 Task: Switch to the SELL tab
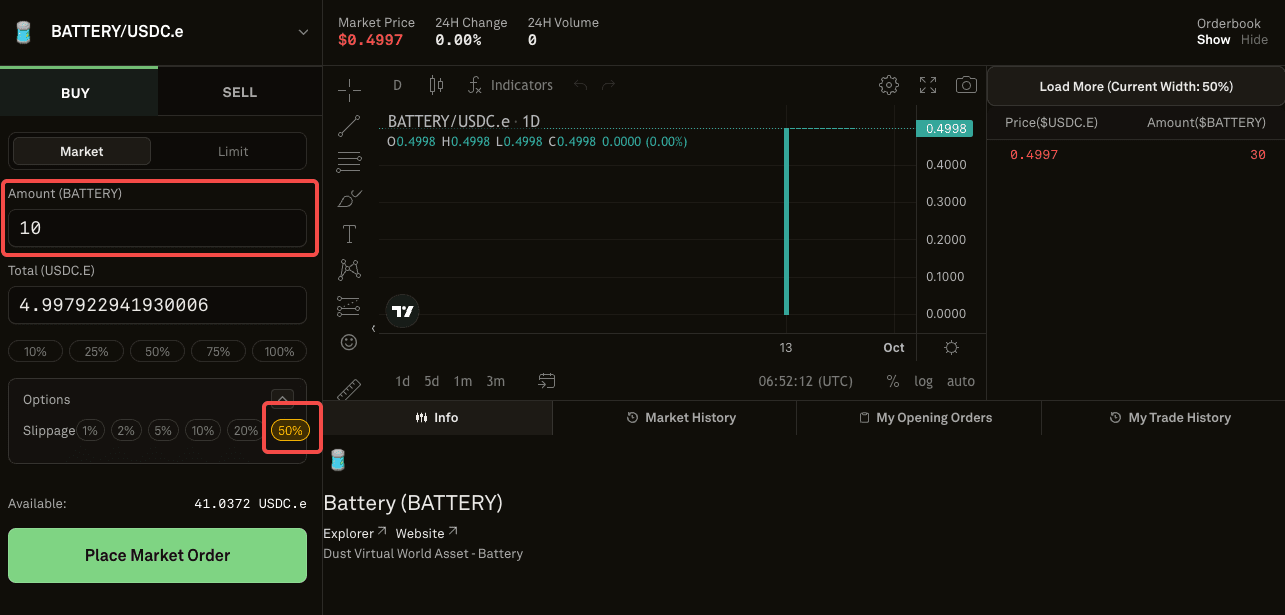pos(239,91)
